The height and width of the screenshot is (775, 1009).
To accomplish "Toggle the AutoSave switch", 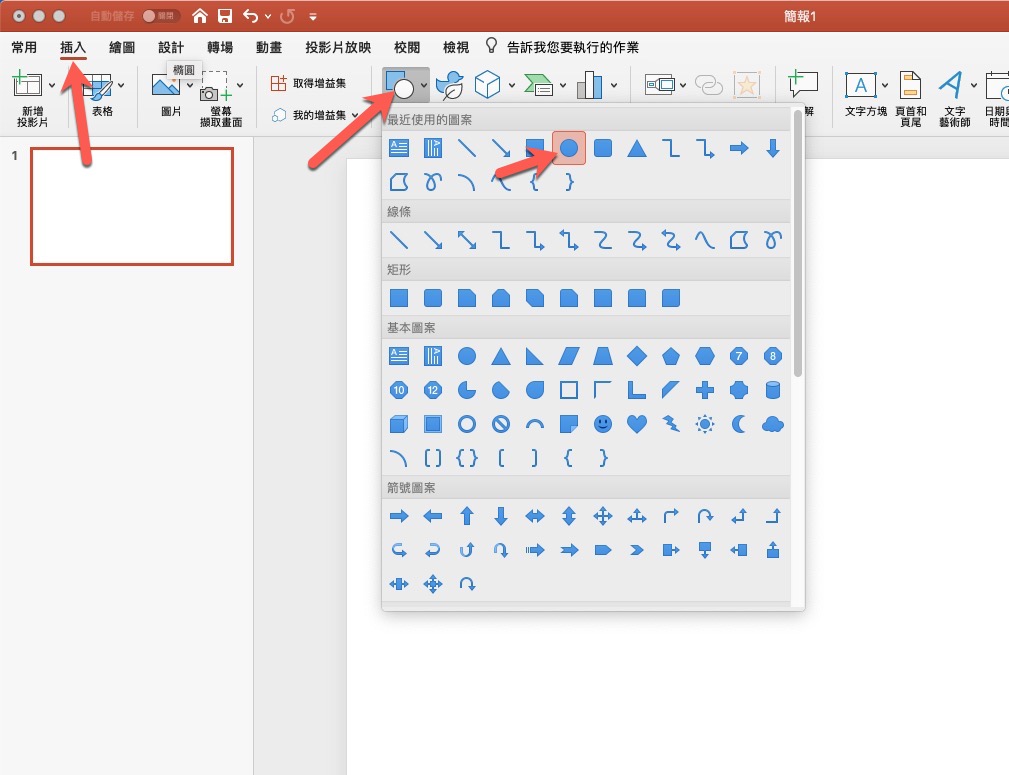I will pyautogui.click(x=159, y=16).
